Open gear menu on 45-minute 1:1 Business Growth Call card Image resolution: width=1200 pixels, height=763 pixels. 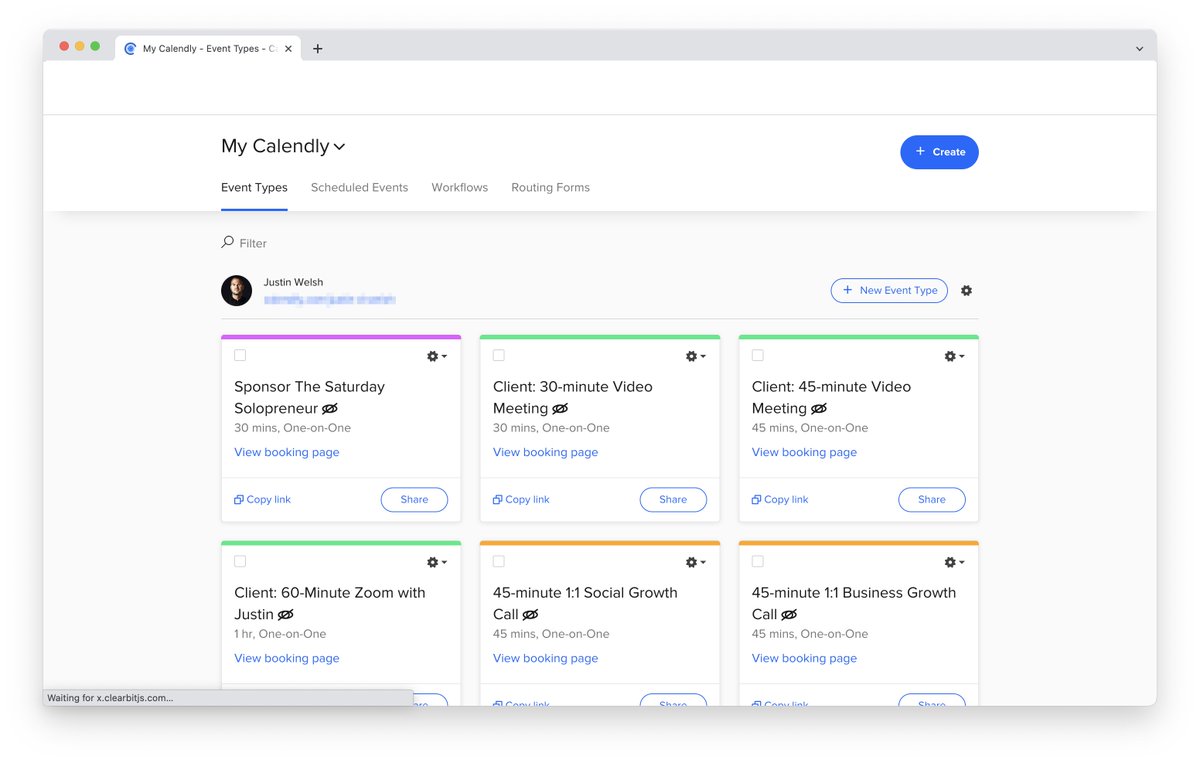tap(955, 562)
